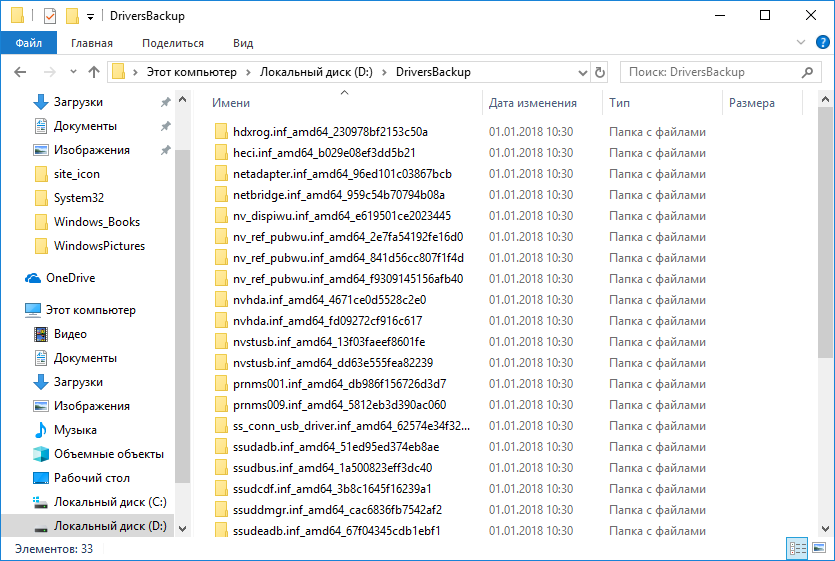This screenshot has height=561, width=835.
Task: Expand the ribbon with the chevron
Action: [x=800, y=42]
